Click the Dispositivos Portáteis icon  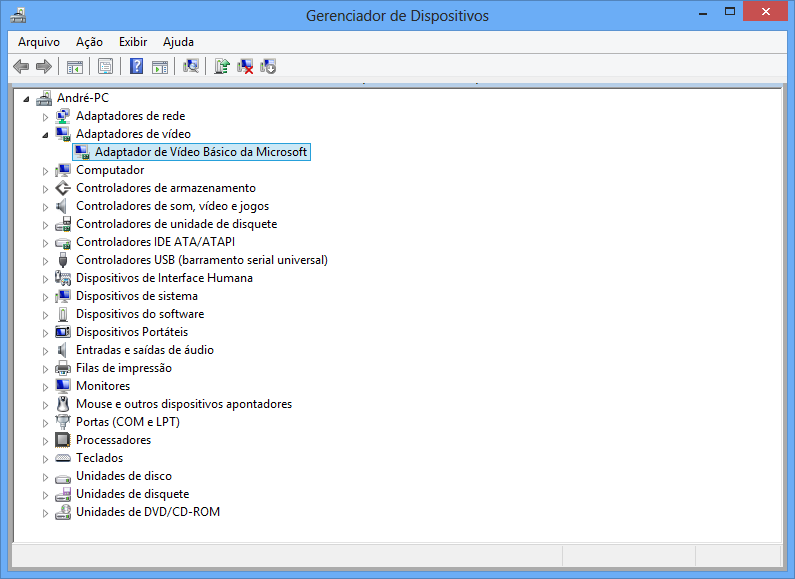point(63,332)
